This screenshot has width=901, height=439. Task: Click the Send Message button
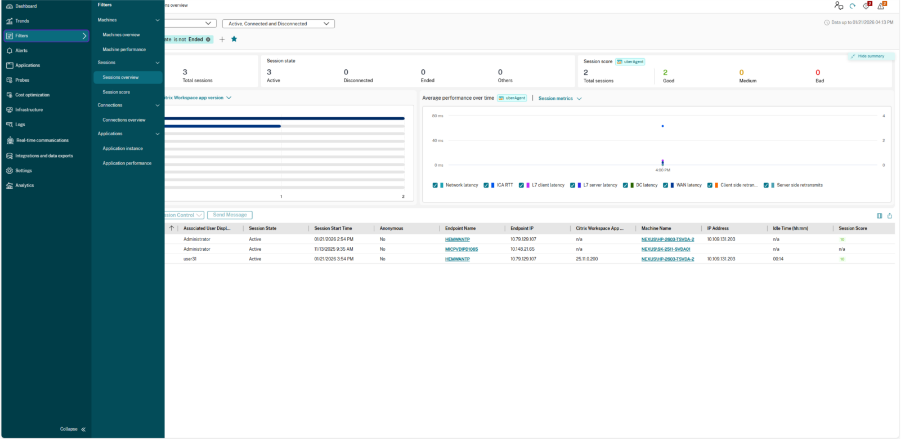230,215
